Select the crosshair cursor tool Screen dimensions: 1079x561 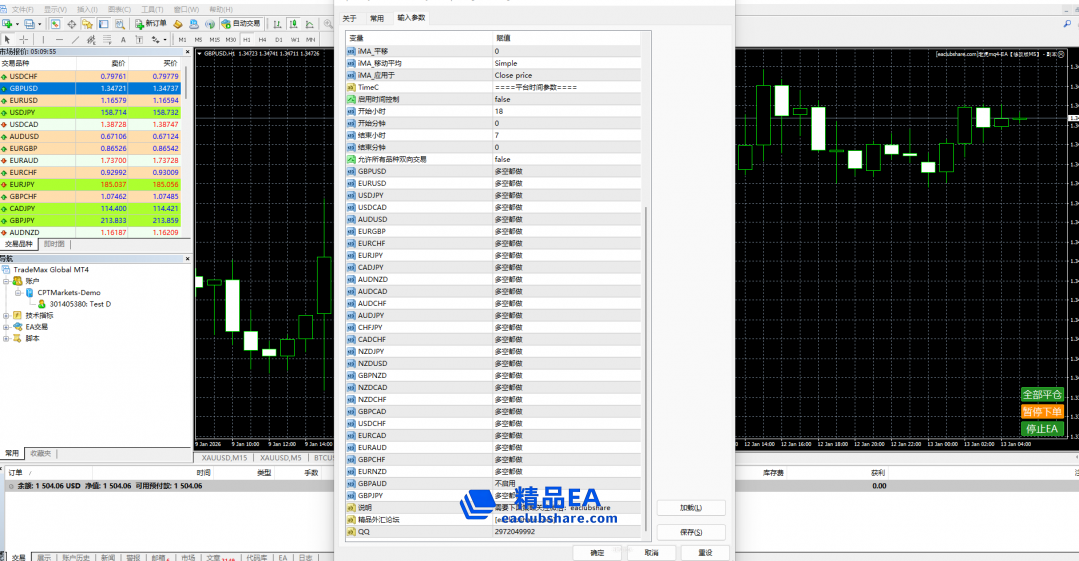coord(23,39)
